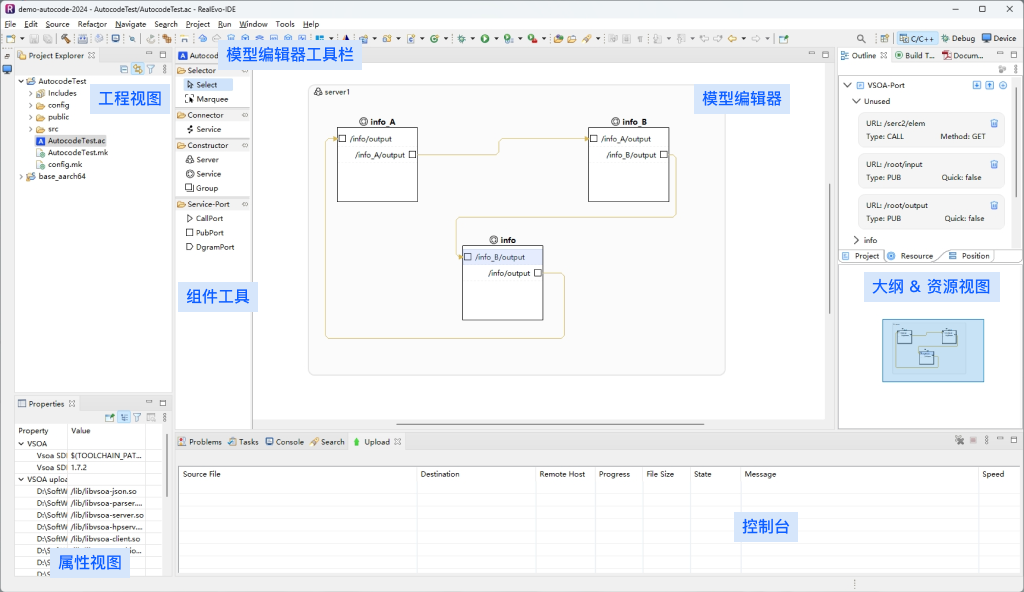Open the Navigate menu
1024x592 pixels.
tap(131, 24)
